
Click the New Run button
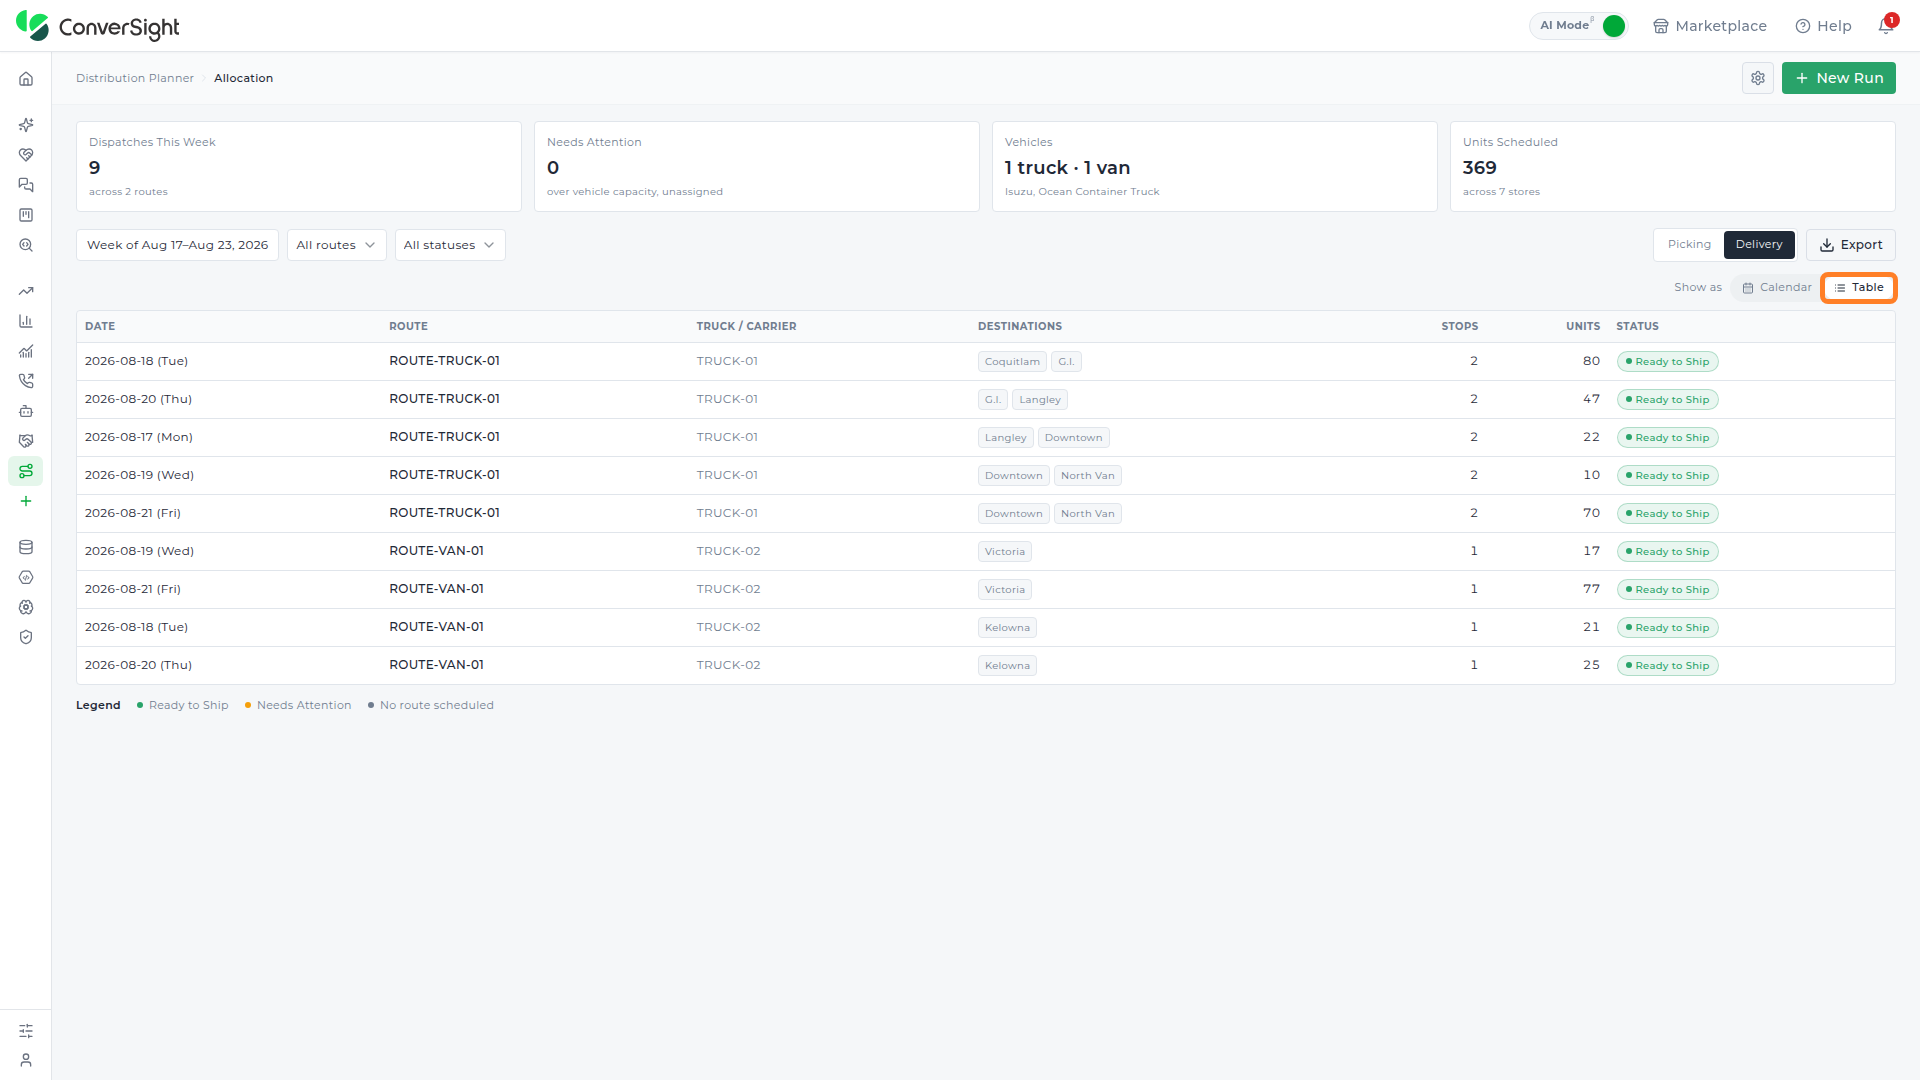1838,78
